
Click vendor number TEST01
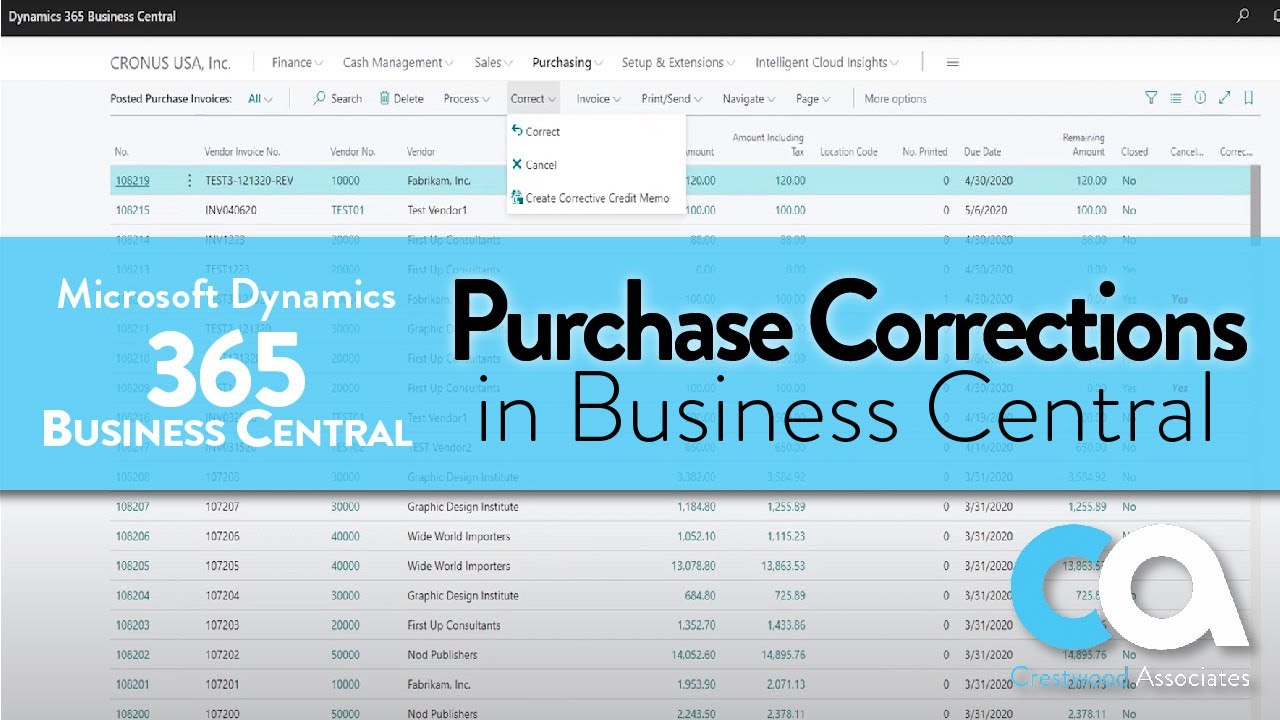coord(348,210)
